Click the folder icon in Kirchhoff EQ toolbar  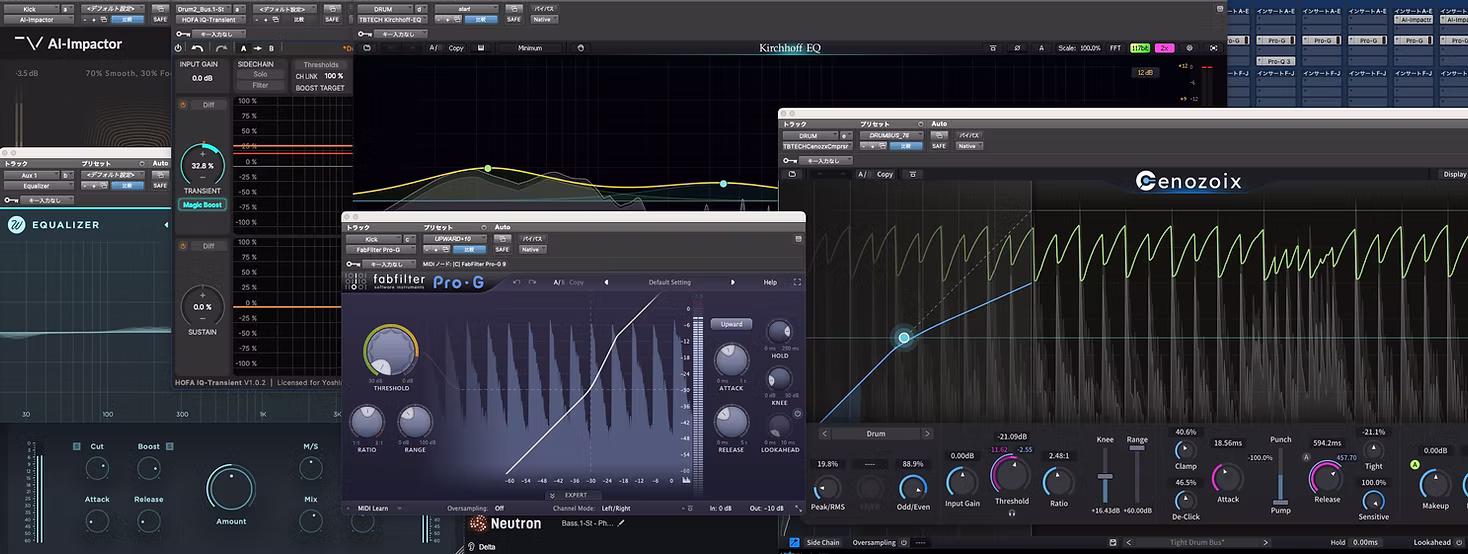click(366, 48)
